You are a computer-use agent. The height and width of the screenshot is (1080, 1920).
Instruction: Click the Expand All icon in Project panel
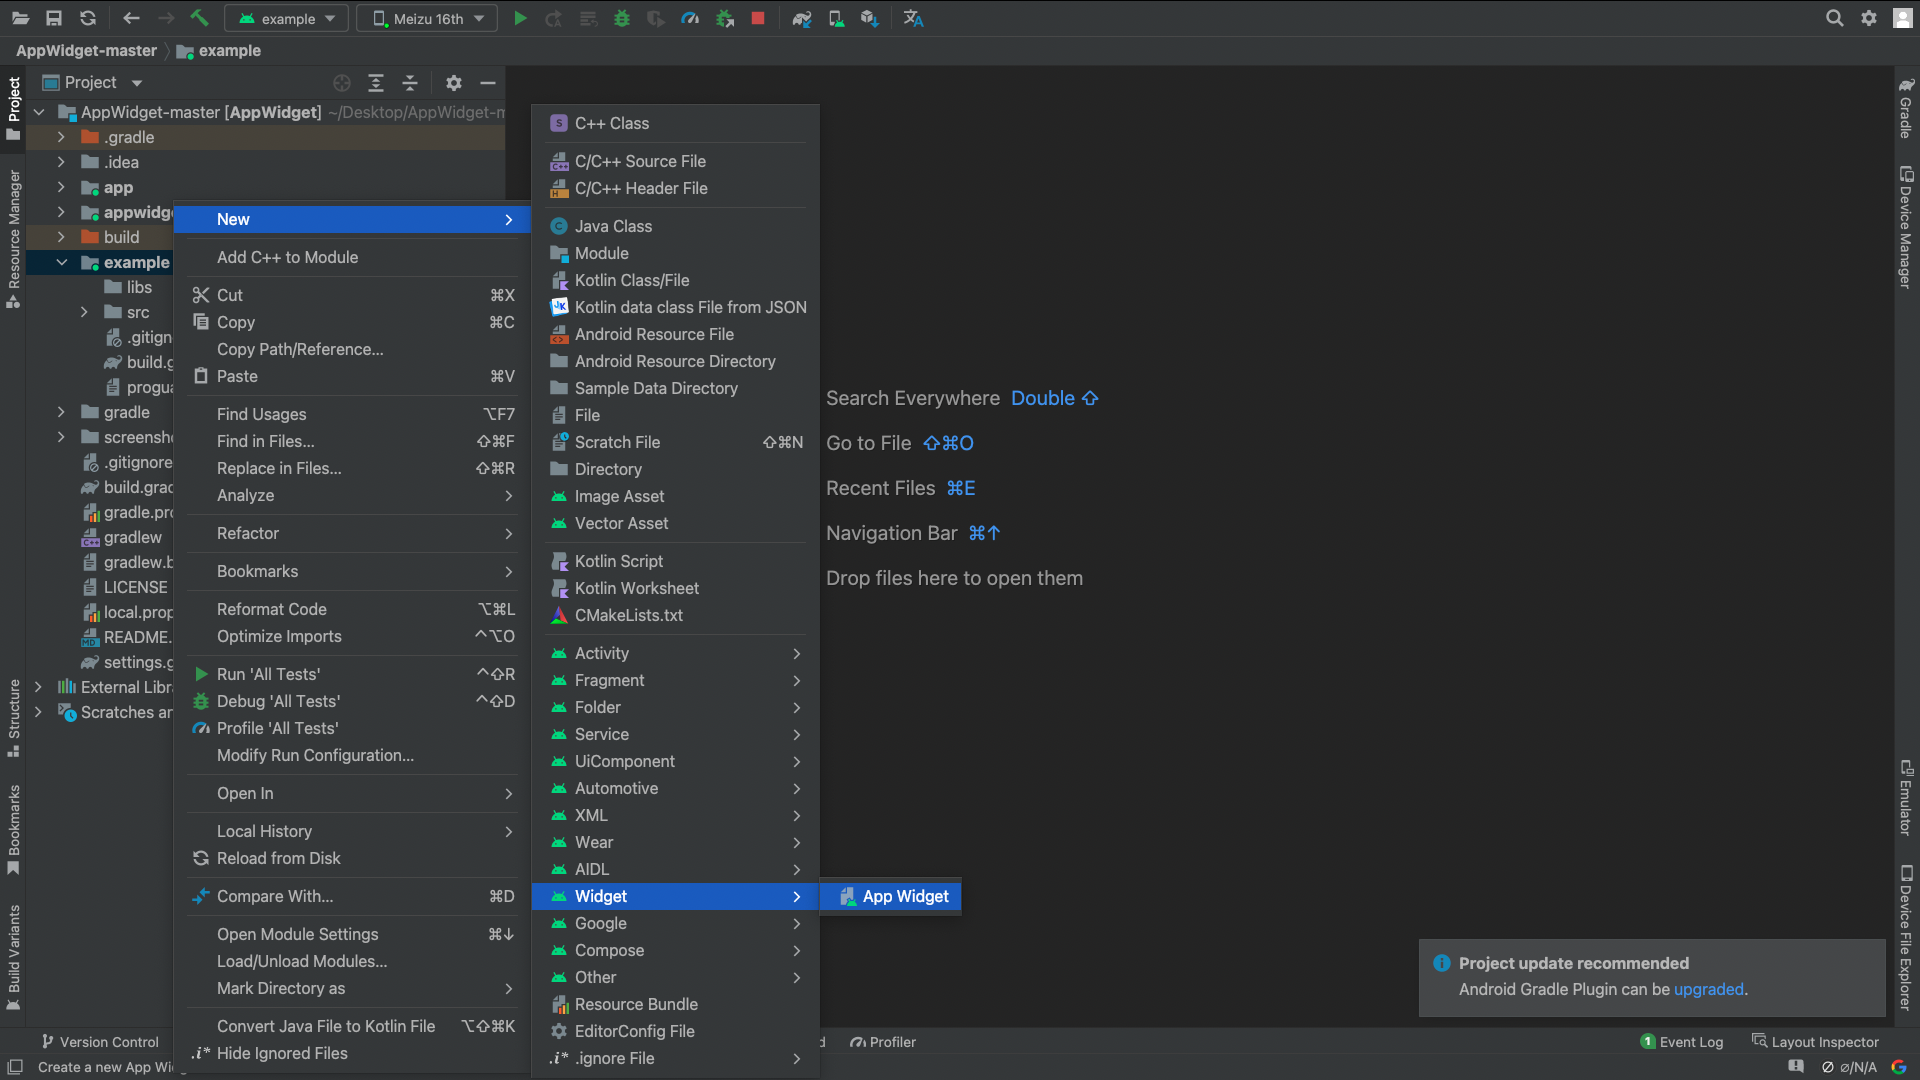[376, 83]
